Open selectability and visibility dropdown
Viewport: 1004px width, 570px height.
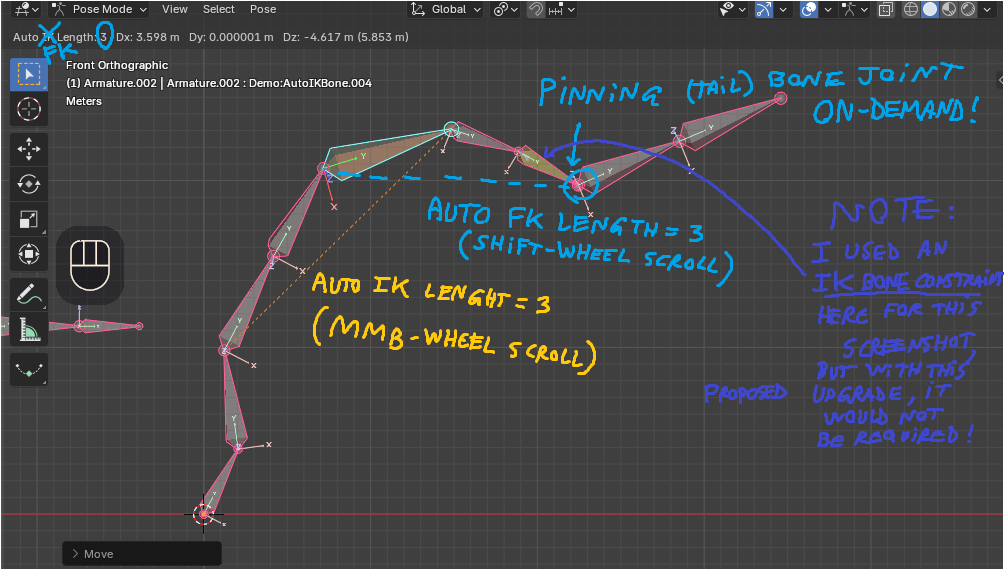tap(733, 9)
